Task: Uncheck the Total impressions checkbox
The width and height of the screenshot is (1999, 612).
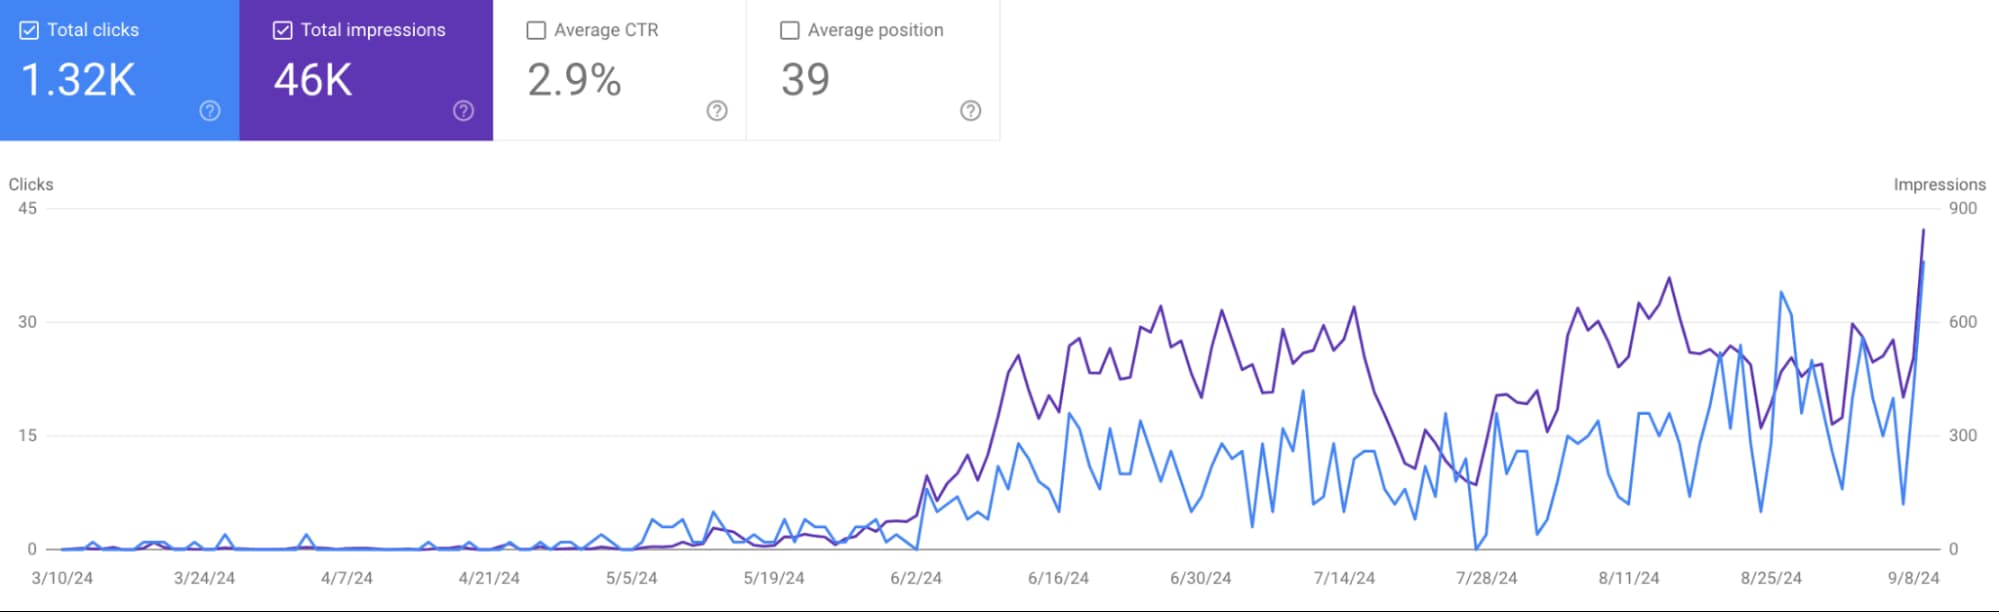Action: click(x=280, y=30)
